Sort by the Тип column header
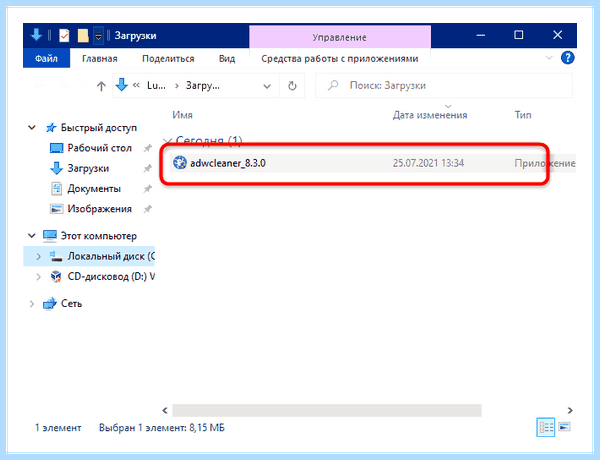Screen dimensions: 600x460 (x=523, y=115)
